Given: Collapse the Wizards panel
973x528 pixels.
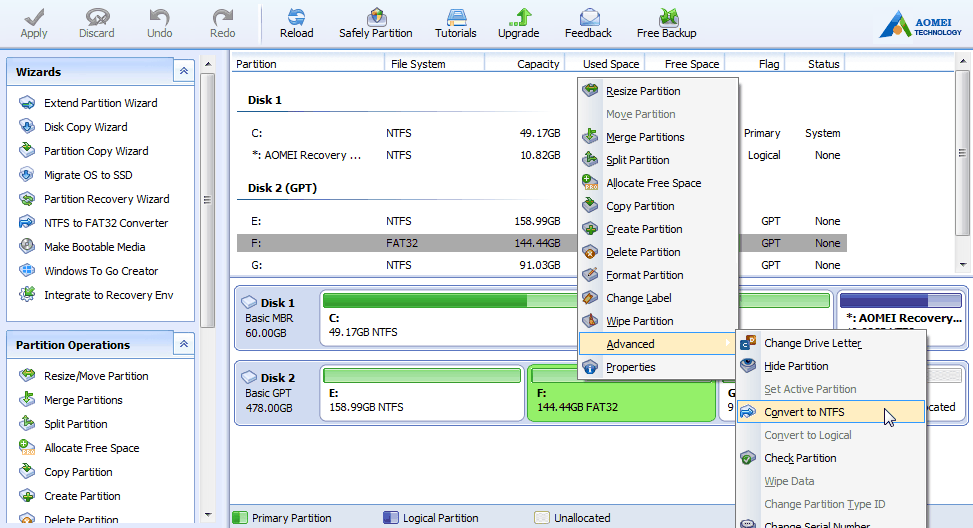Looking at the screenshot, I should click(x=184, y=71).
